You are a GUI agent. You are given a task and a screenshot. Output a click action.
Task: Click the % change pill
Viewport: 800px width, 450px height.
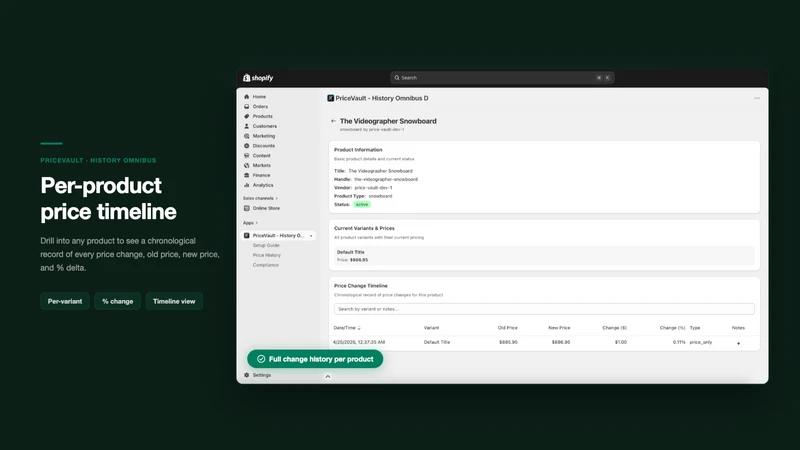pos(117,302)
